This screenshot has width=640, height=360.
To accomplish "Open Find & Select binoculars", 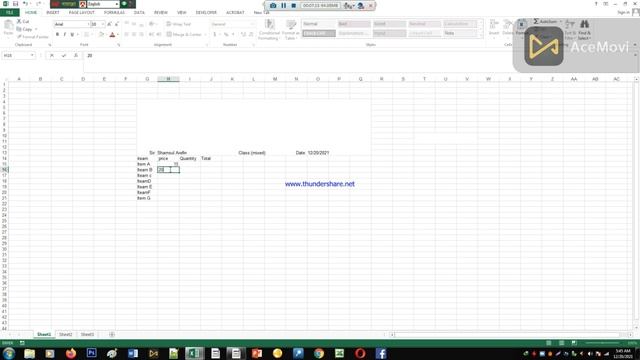I will click(584, 29).
